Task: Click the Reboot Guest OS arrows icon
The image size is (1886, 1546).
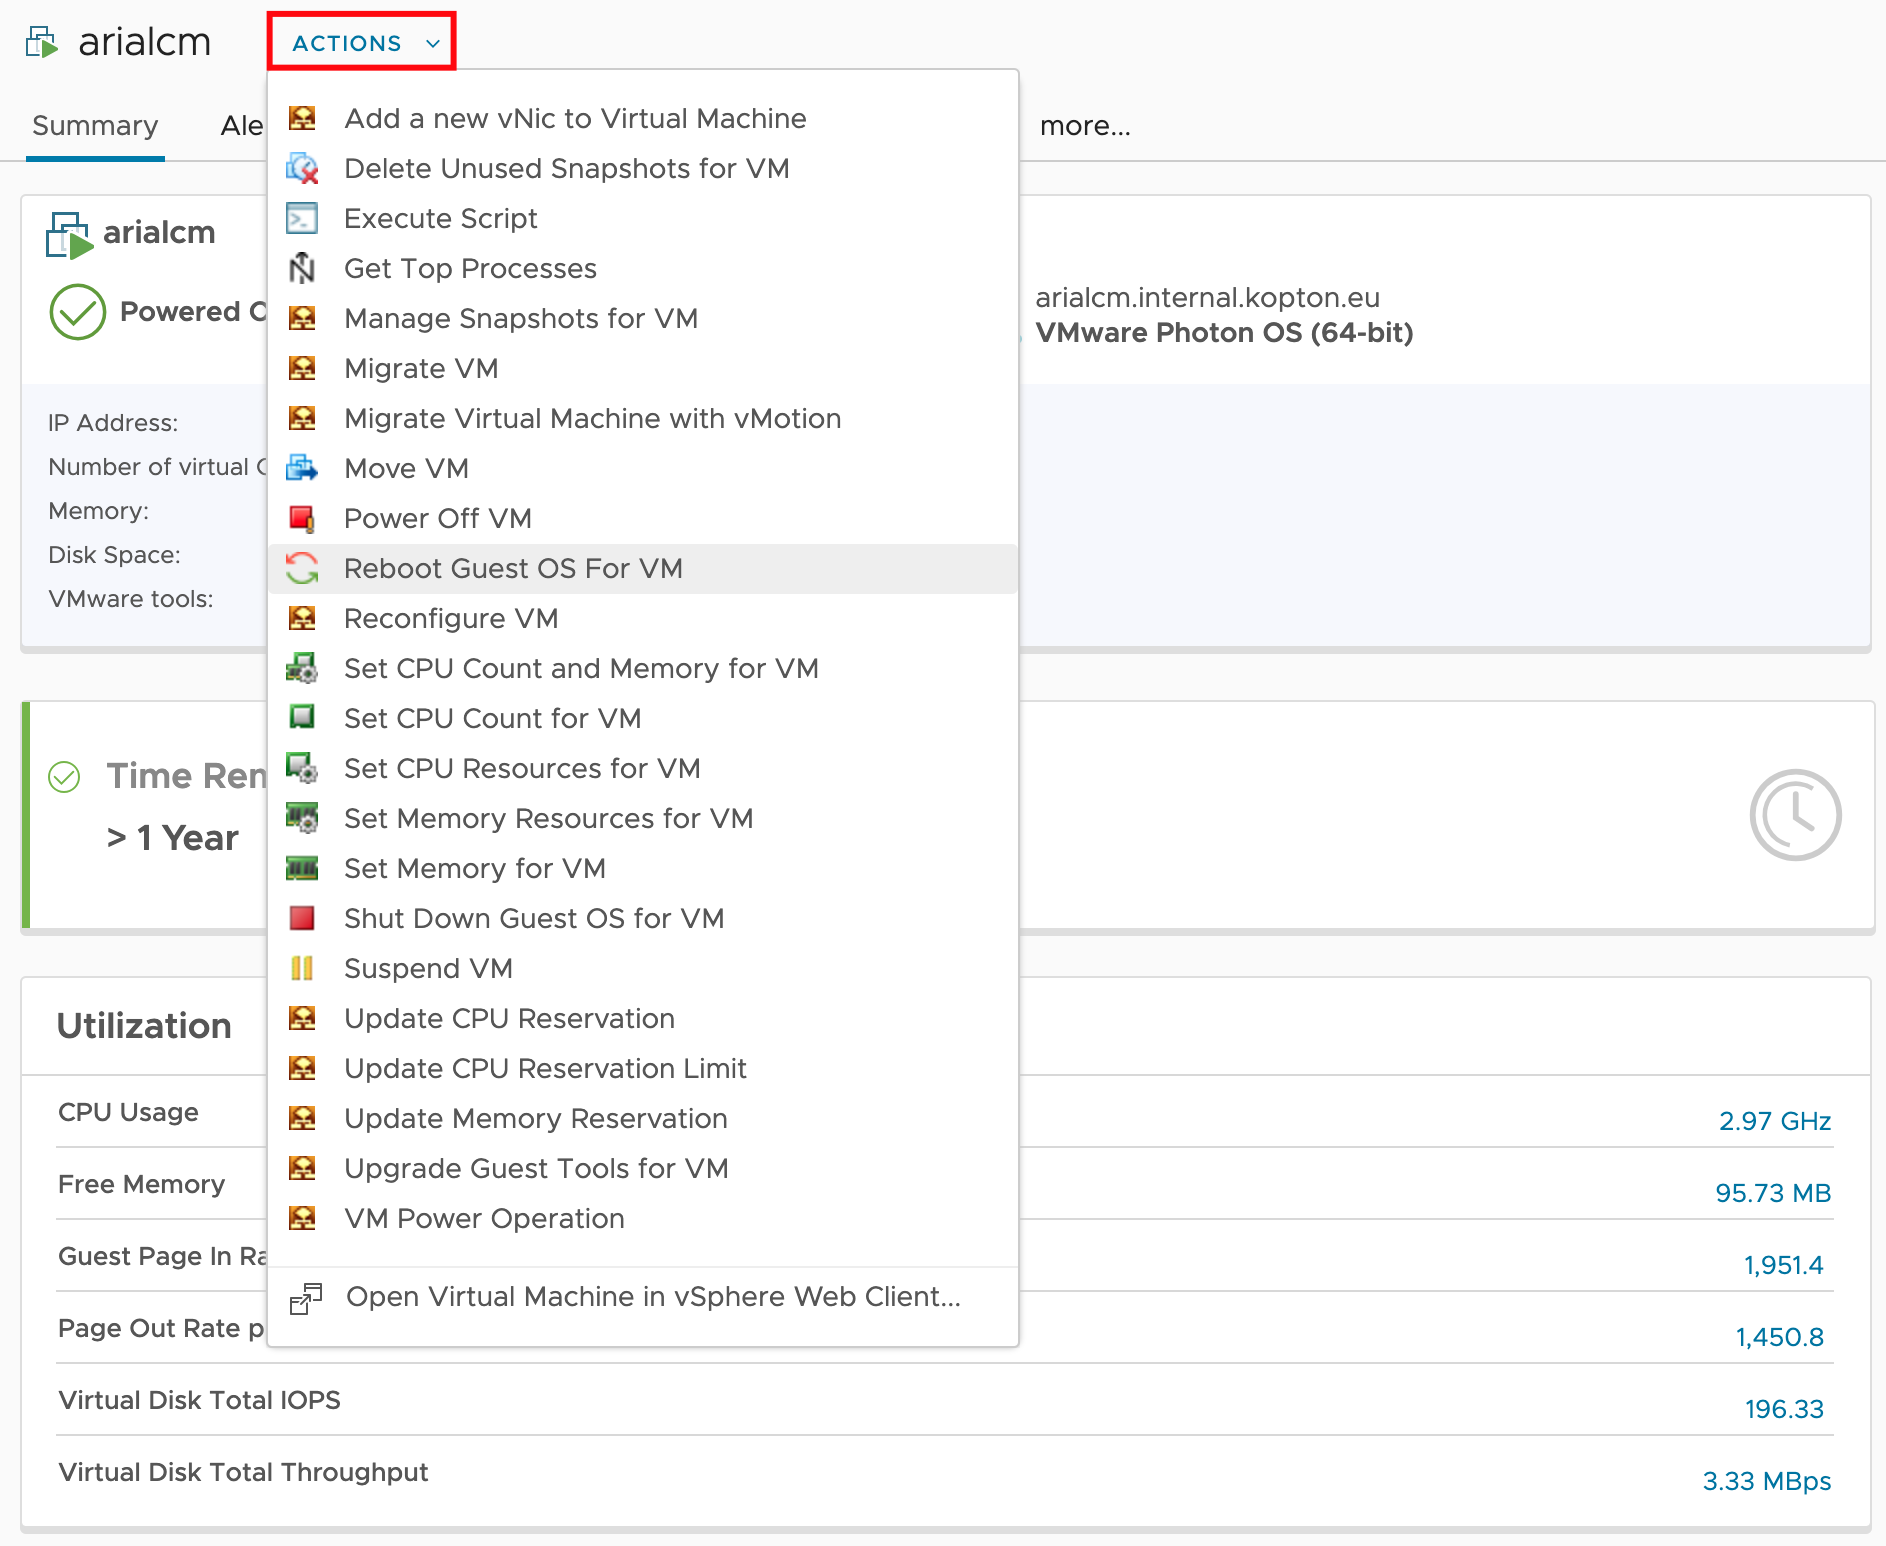Action: click(x=302, y=568)
